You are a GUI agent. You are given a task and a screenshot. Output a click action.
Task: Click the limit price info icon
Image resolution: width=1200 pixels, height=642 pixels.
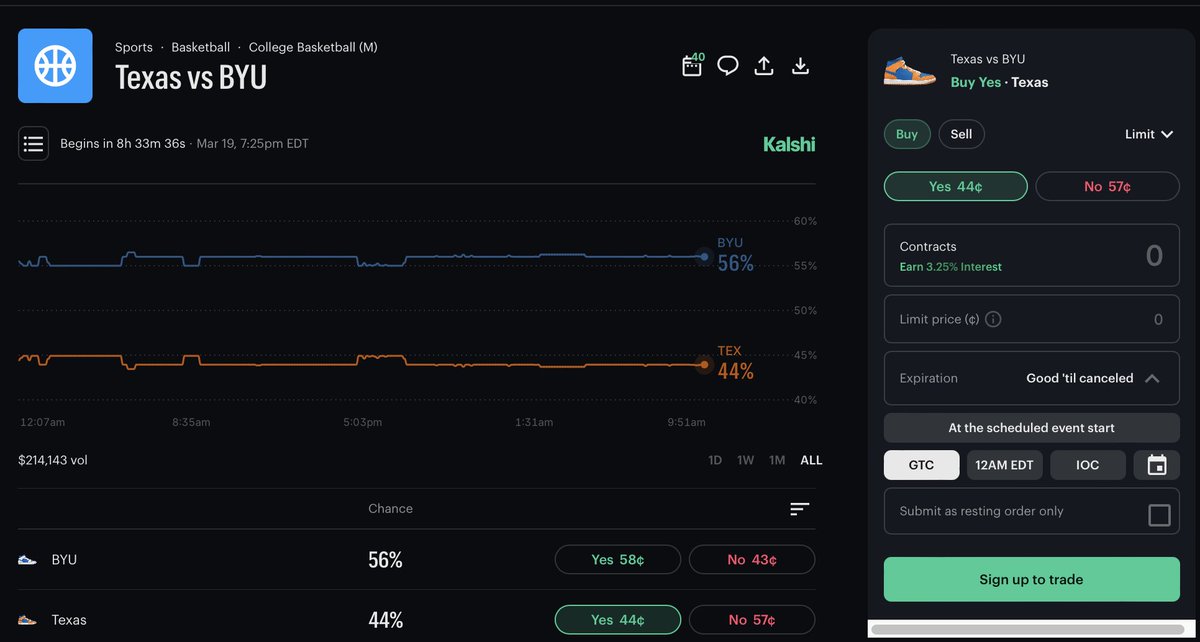(x=993, y=320)
